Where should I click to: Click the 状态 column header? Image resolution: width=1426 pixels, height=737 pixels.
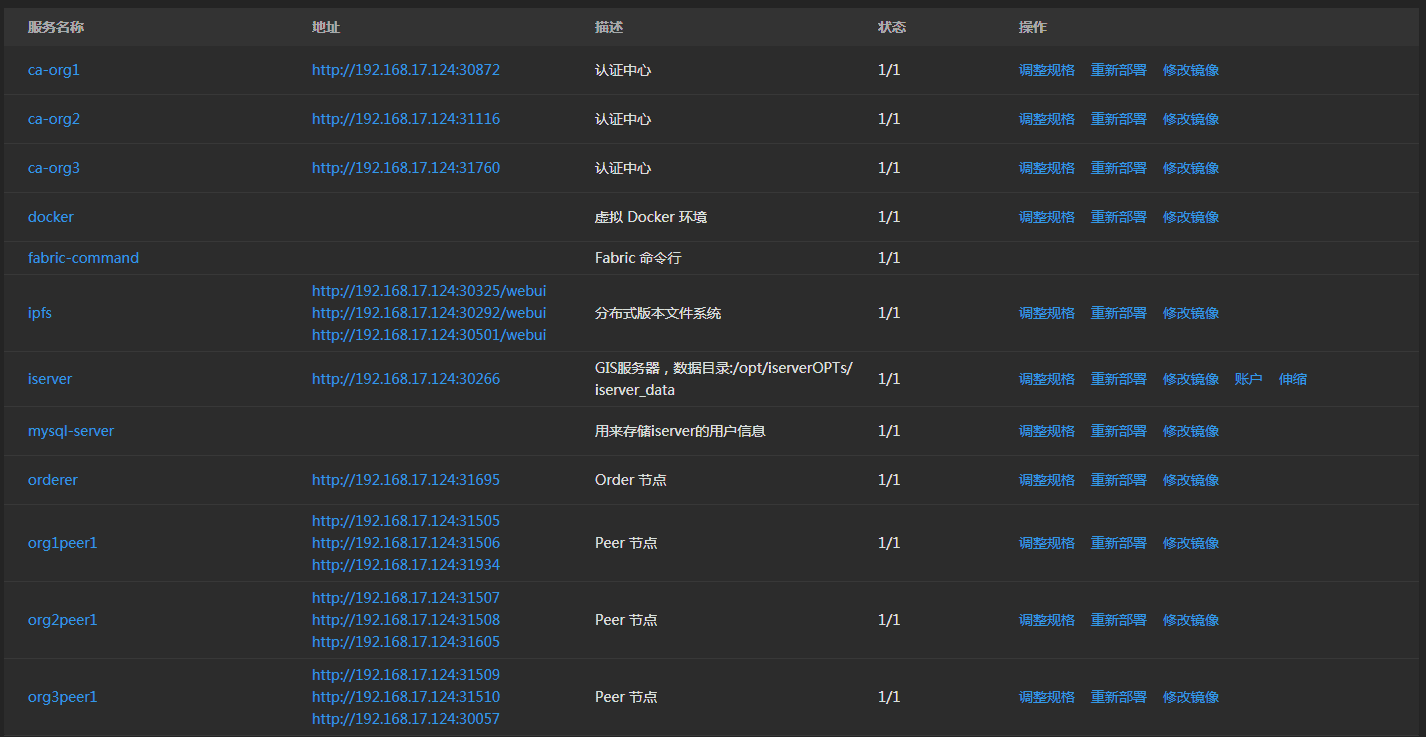[891, 27]
